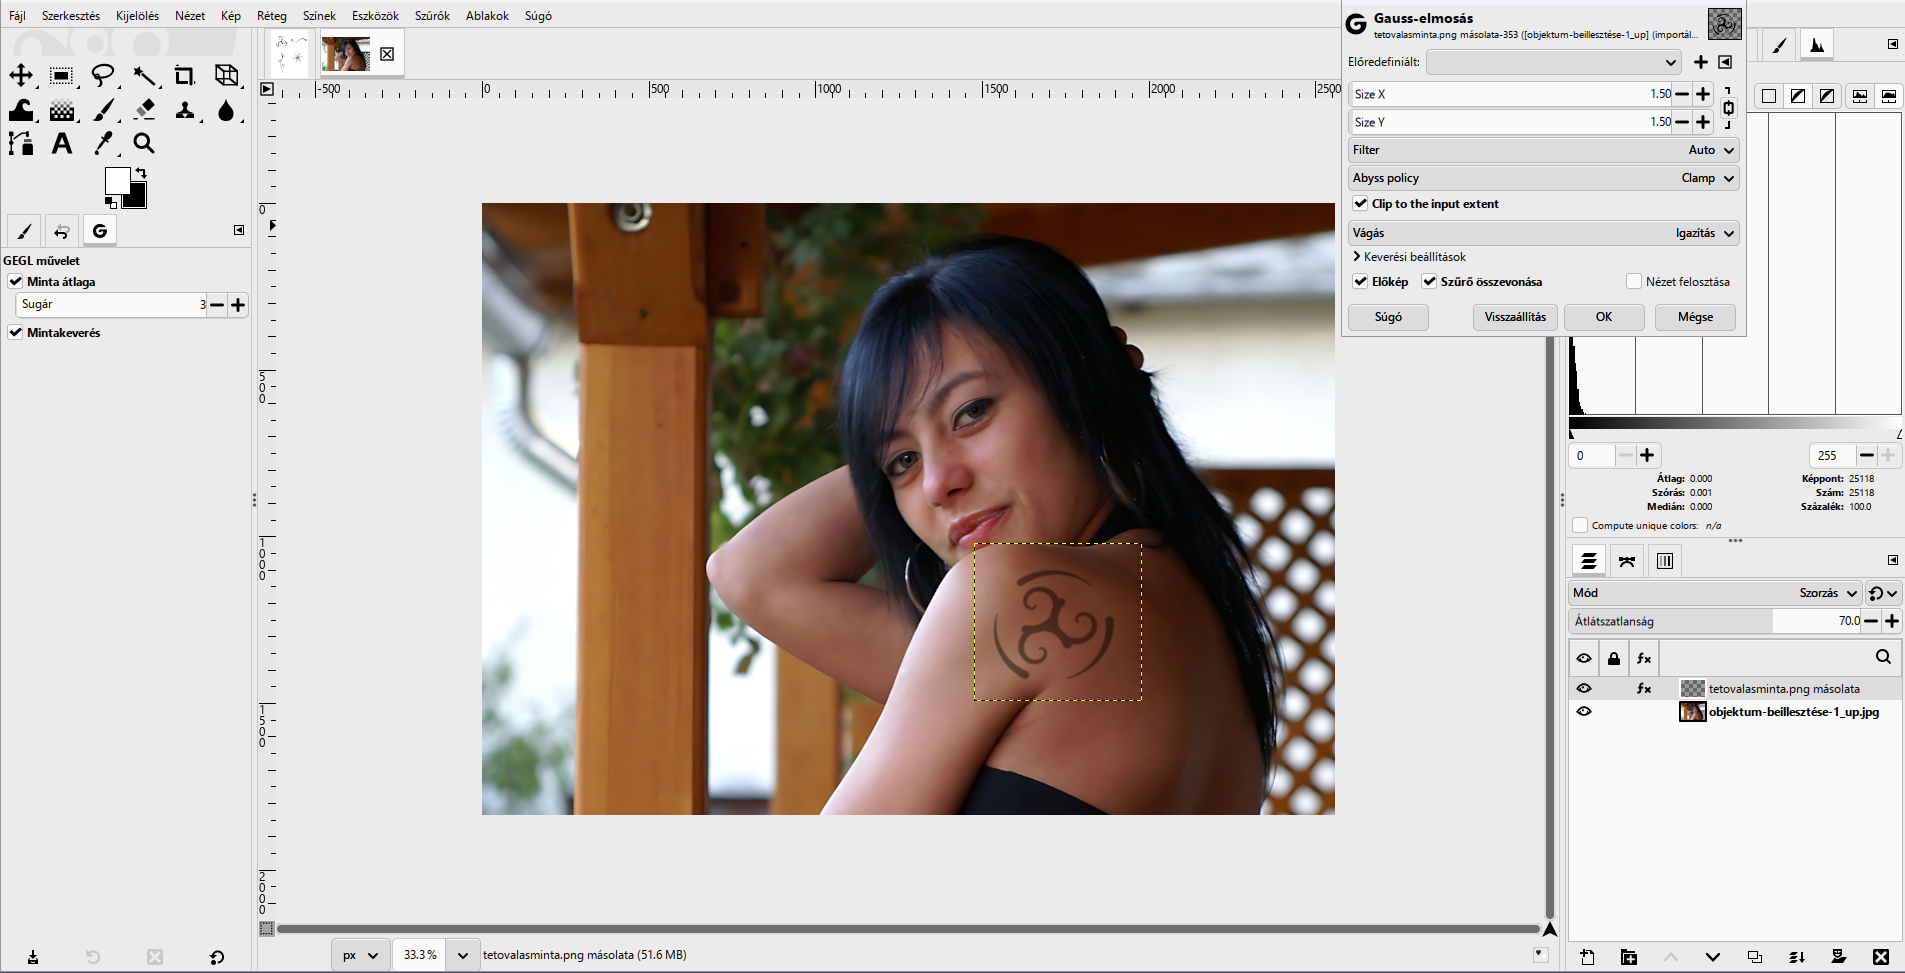The height and width of the screenshot is (973, 1905).
Task: Select the Eraser tool
Action: [144, 110]
